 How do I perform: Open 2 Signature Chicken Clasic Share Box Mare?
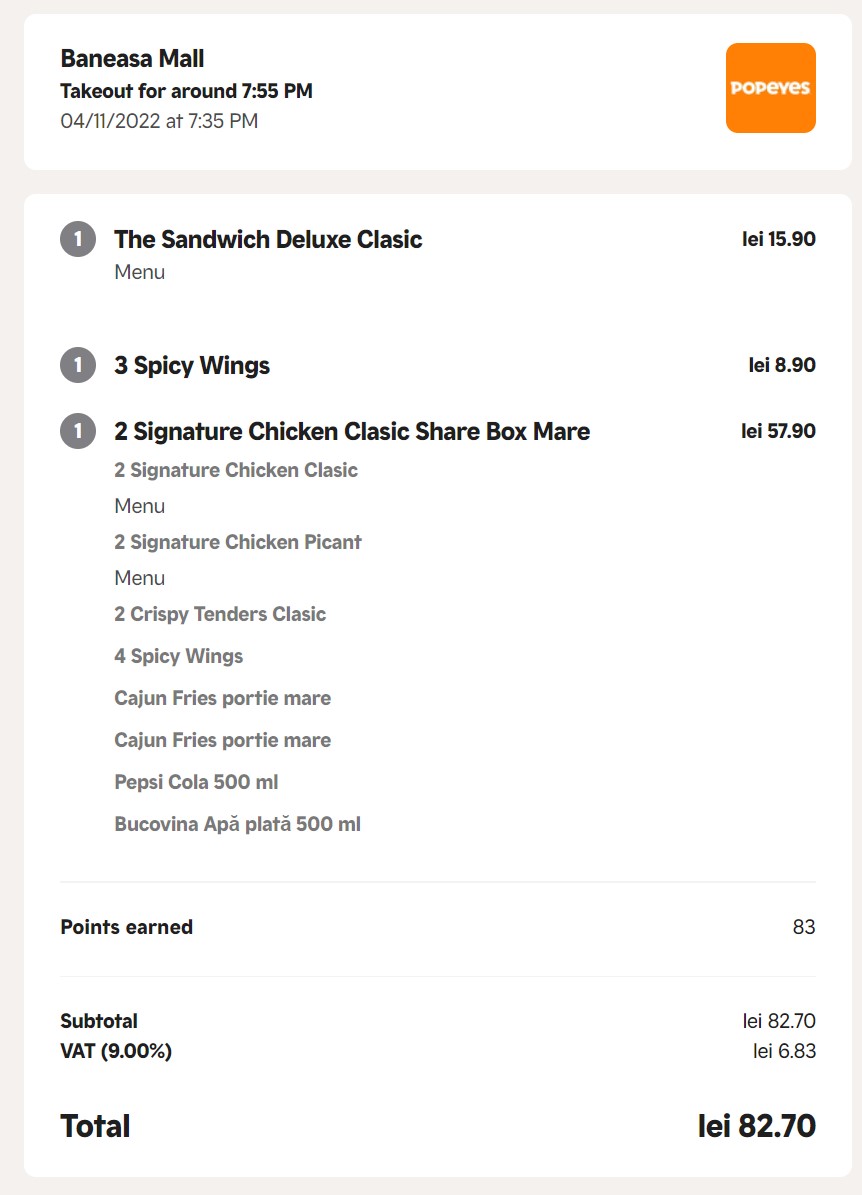pos(352,431)
